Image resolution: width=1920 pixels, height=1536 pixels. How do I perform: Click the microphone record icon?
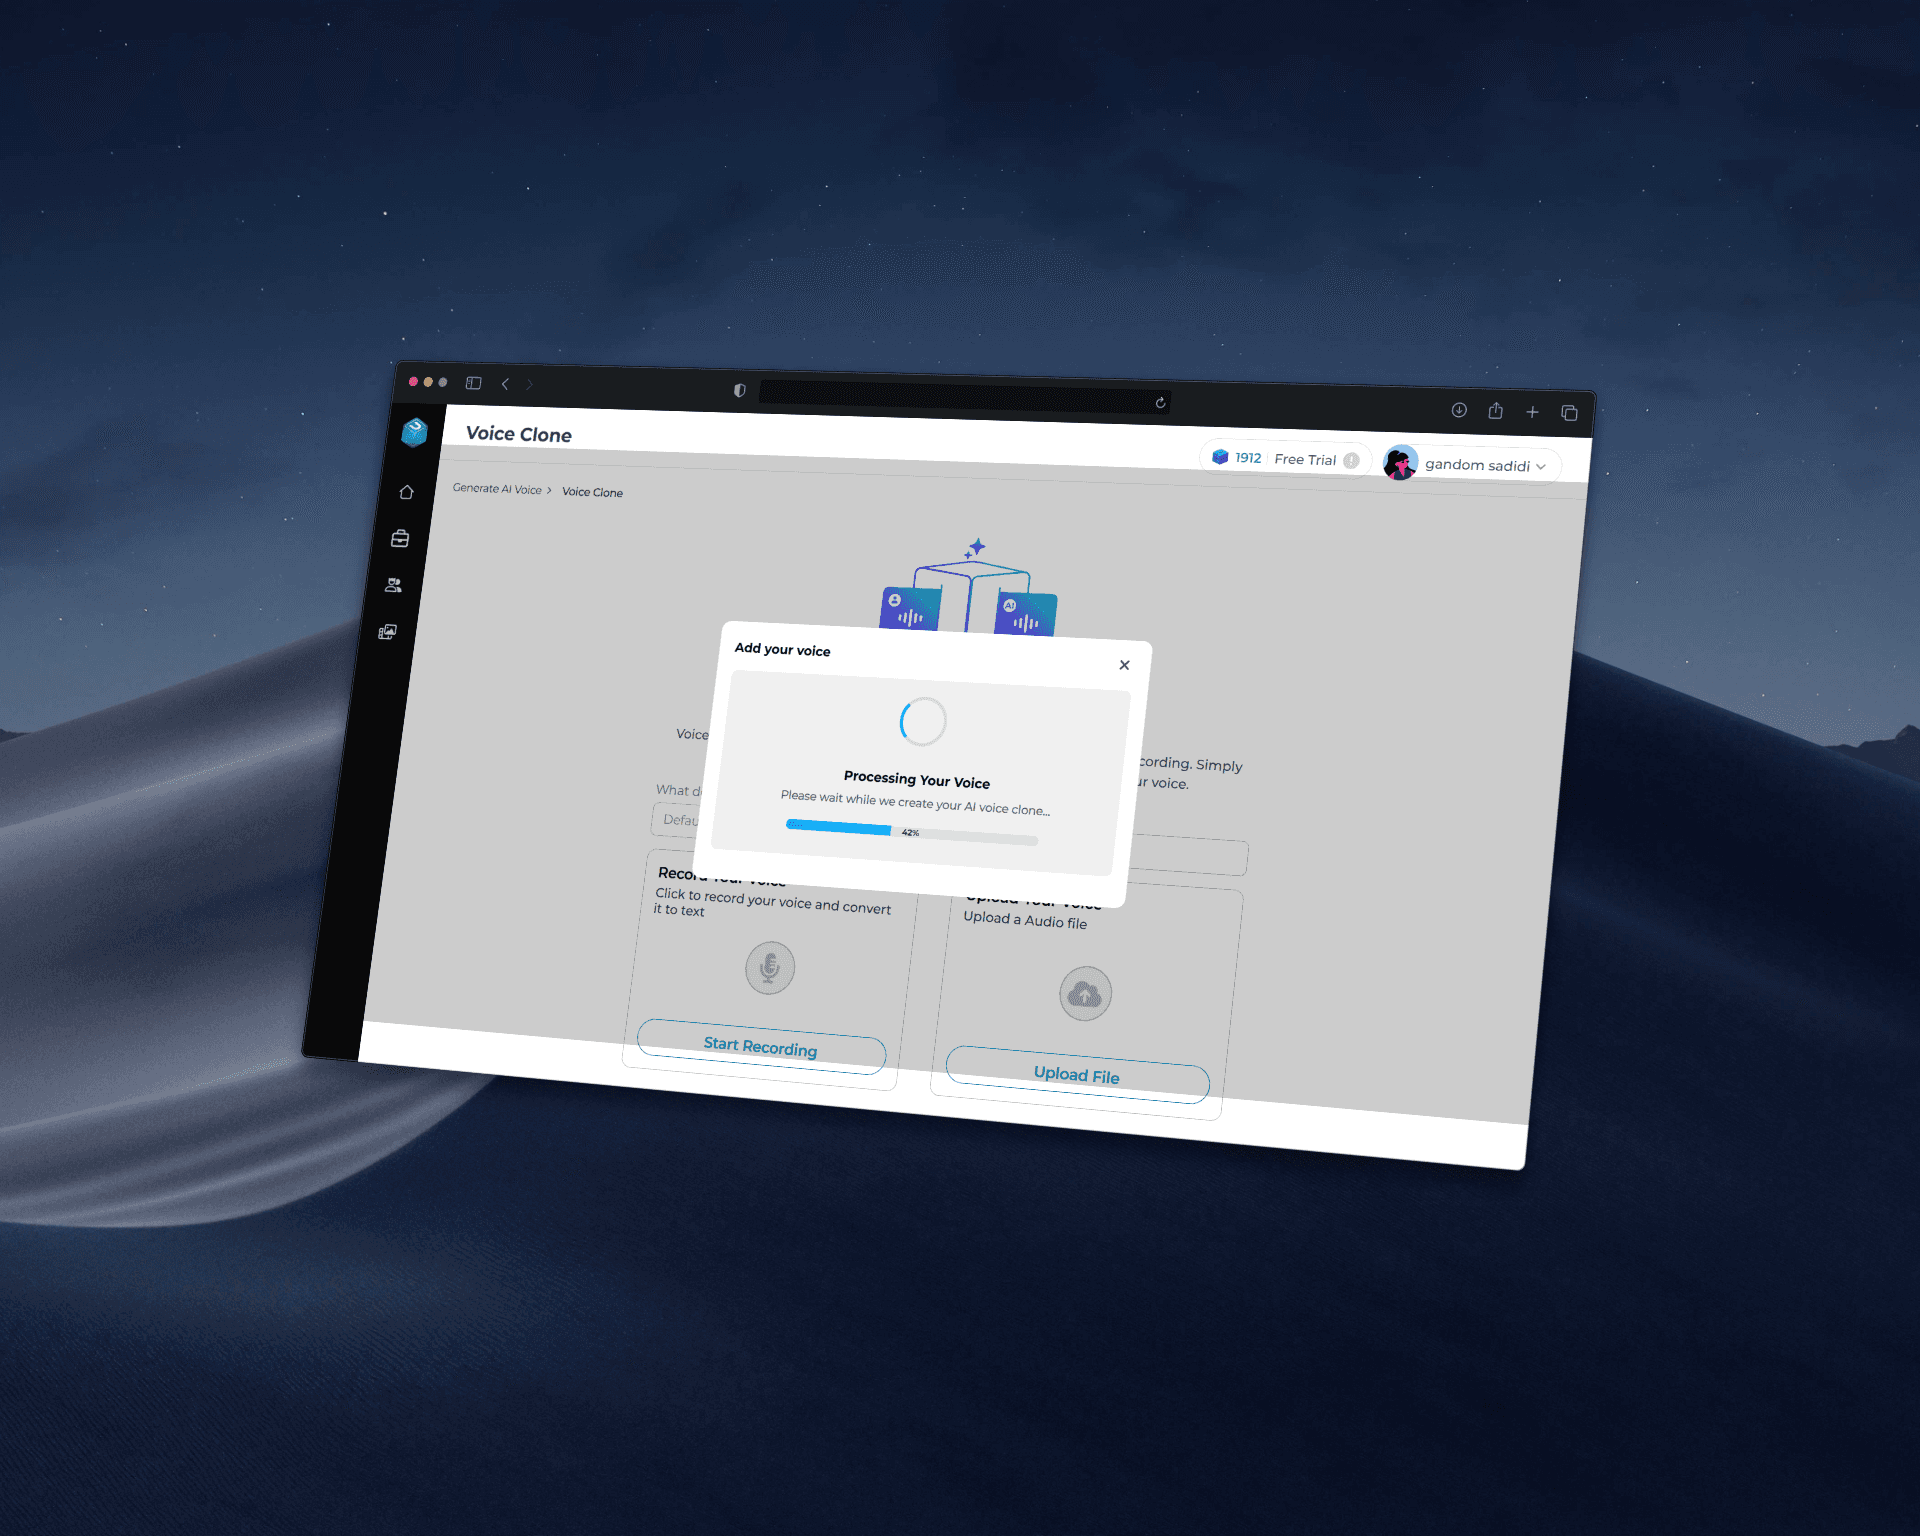[770, 967]
